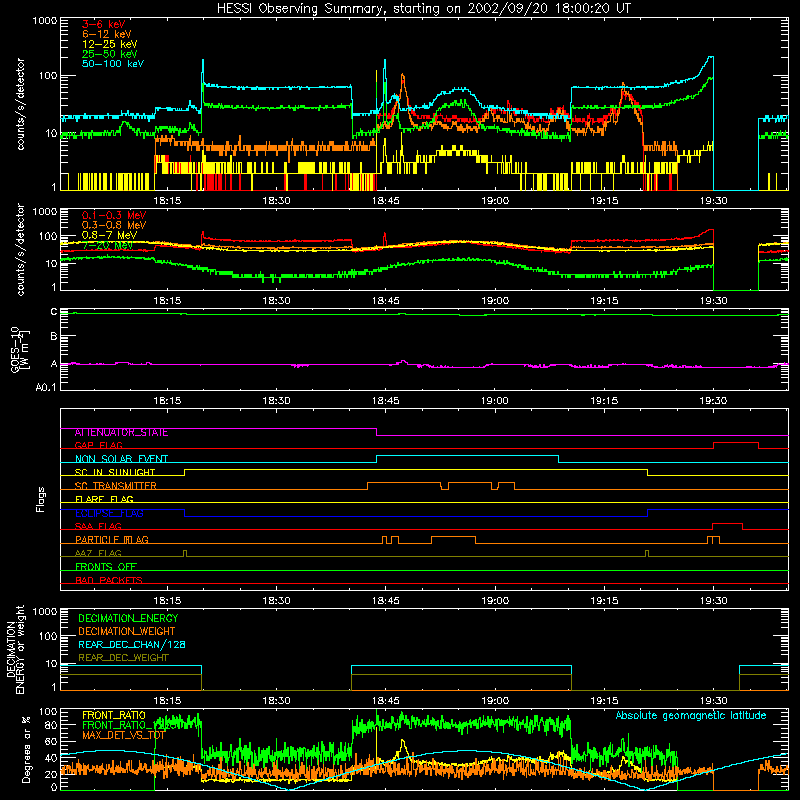Click the ATTENUATOR_STATE flag label
This screenshot has height=800, width=800.
[121, 433]
